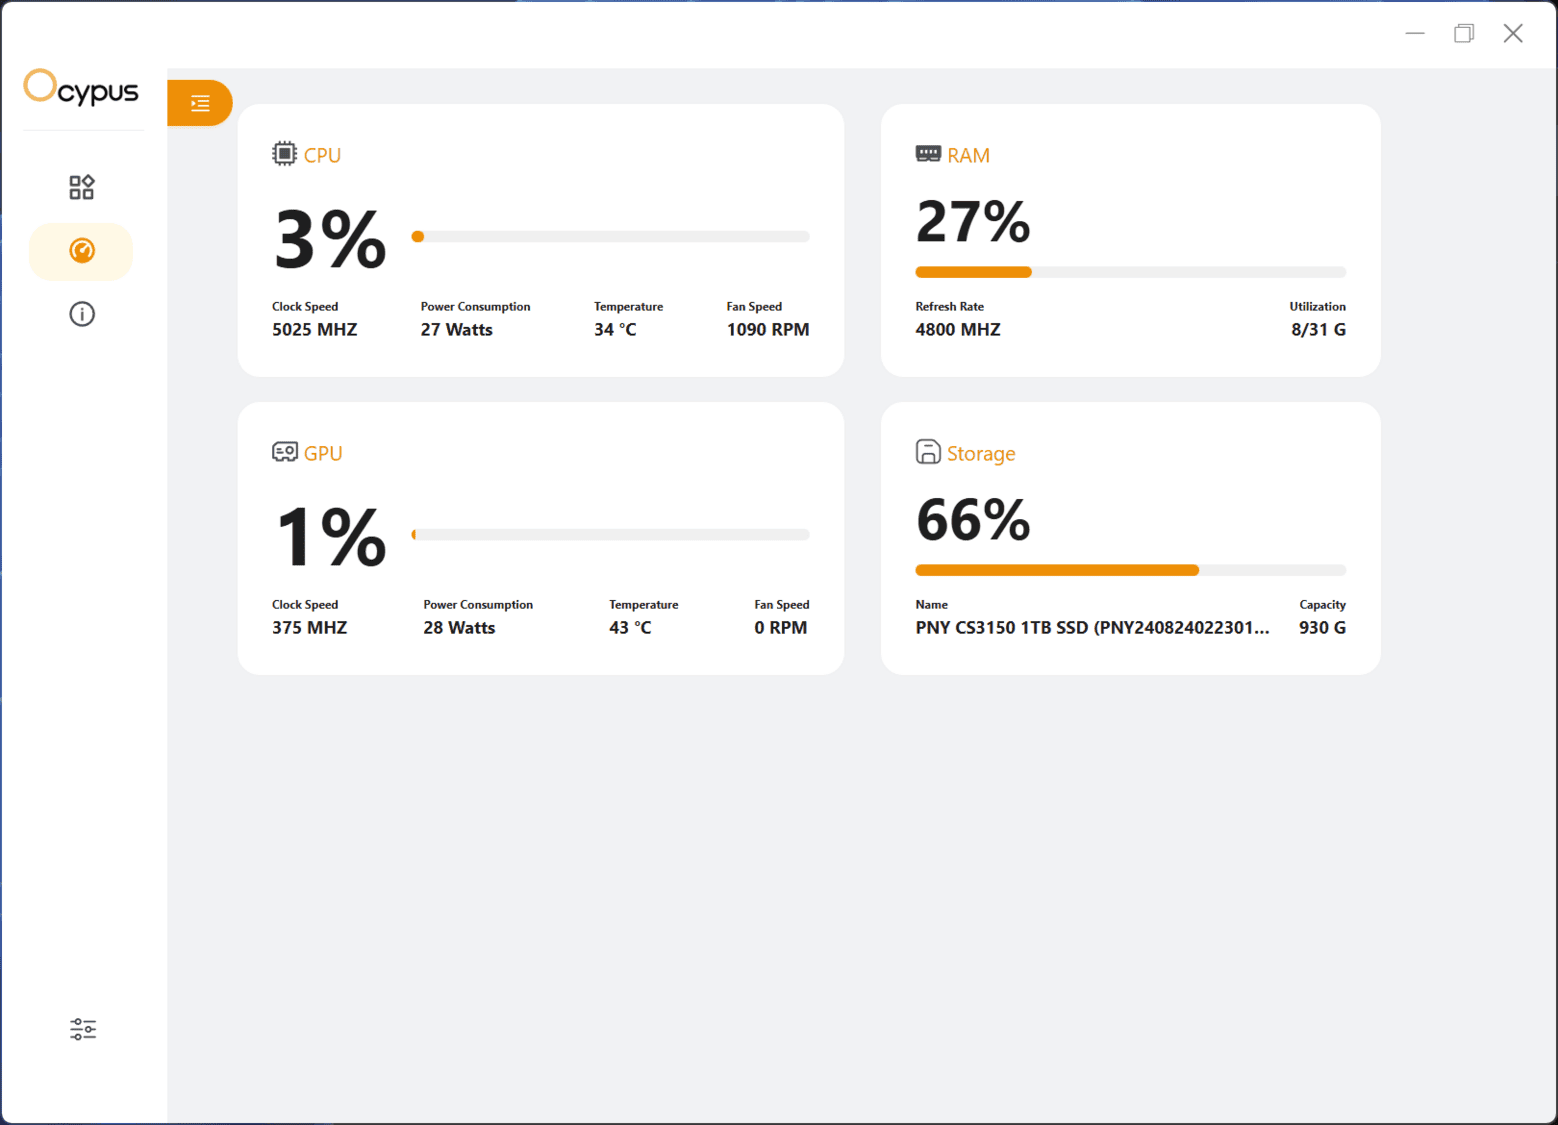Click the RAM utilization 8/31 G value

pos(1317,330)
